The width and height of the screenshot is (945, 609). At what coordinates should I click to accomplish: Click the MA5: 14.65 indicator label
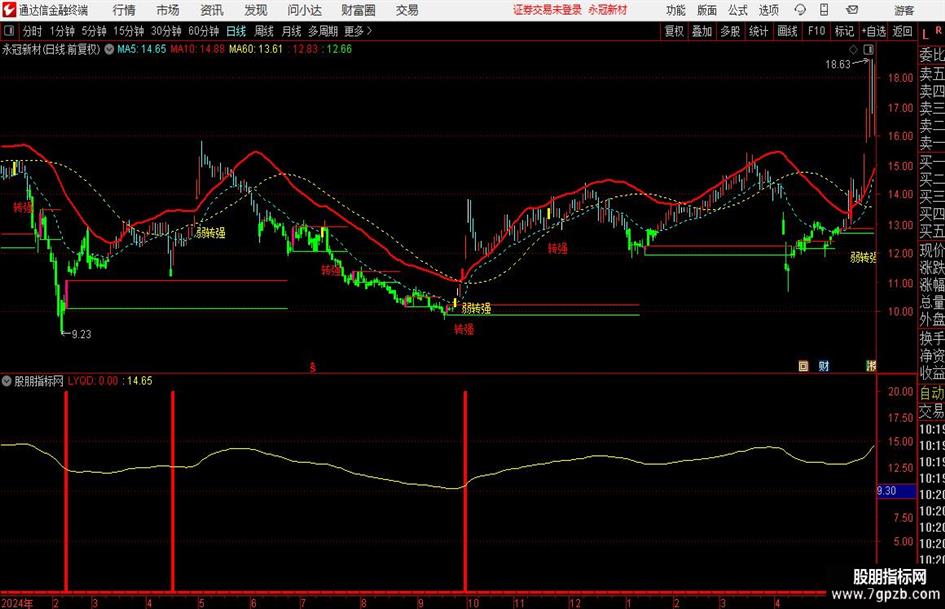[141, 49]
